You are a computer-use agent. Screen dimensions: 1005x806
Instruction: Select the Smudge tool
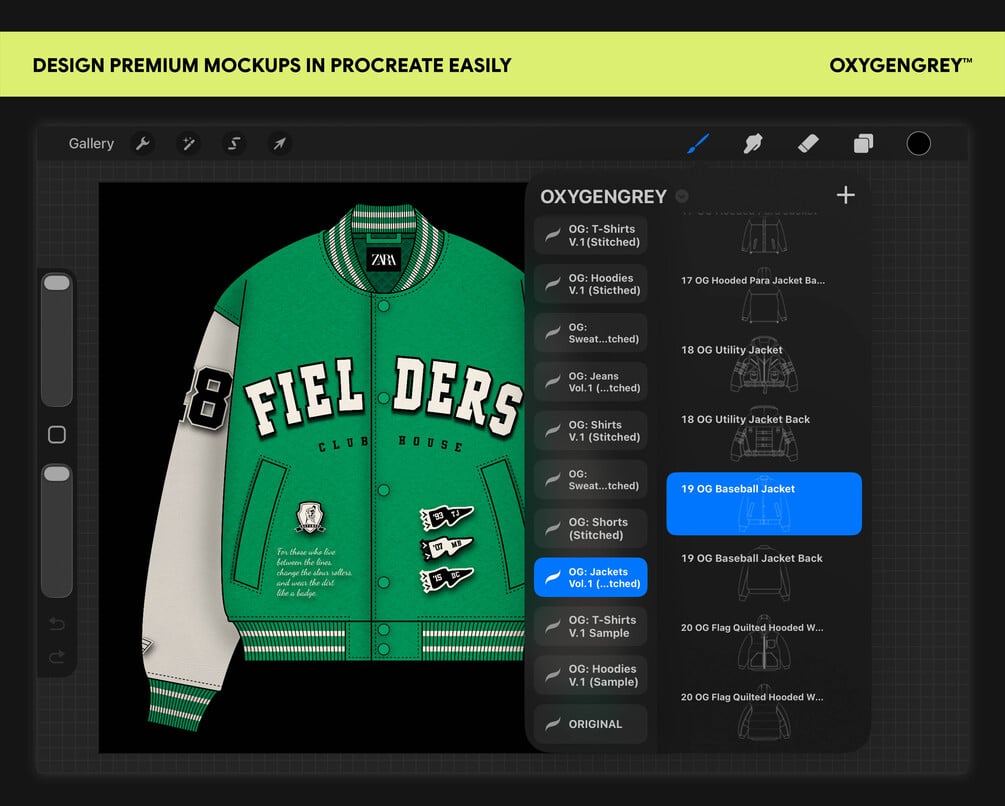coord(752,144)
